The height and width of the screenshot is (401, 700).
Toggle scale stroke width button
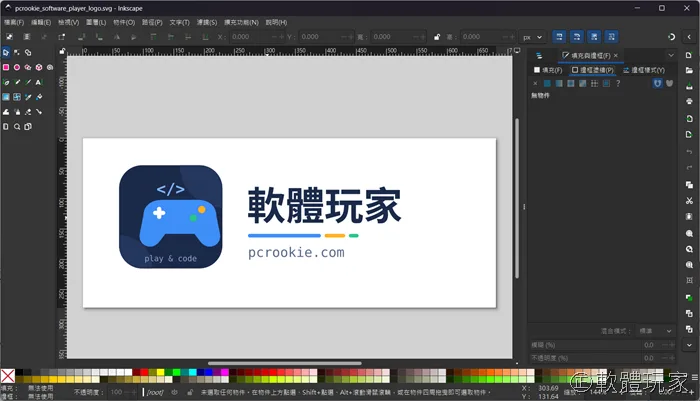[x=559, y=37]
